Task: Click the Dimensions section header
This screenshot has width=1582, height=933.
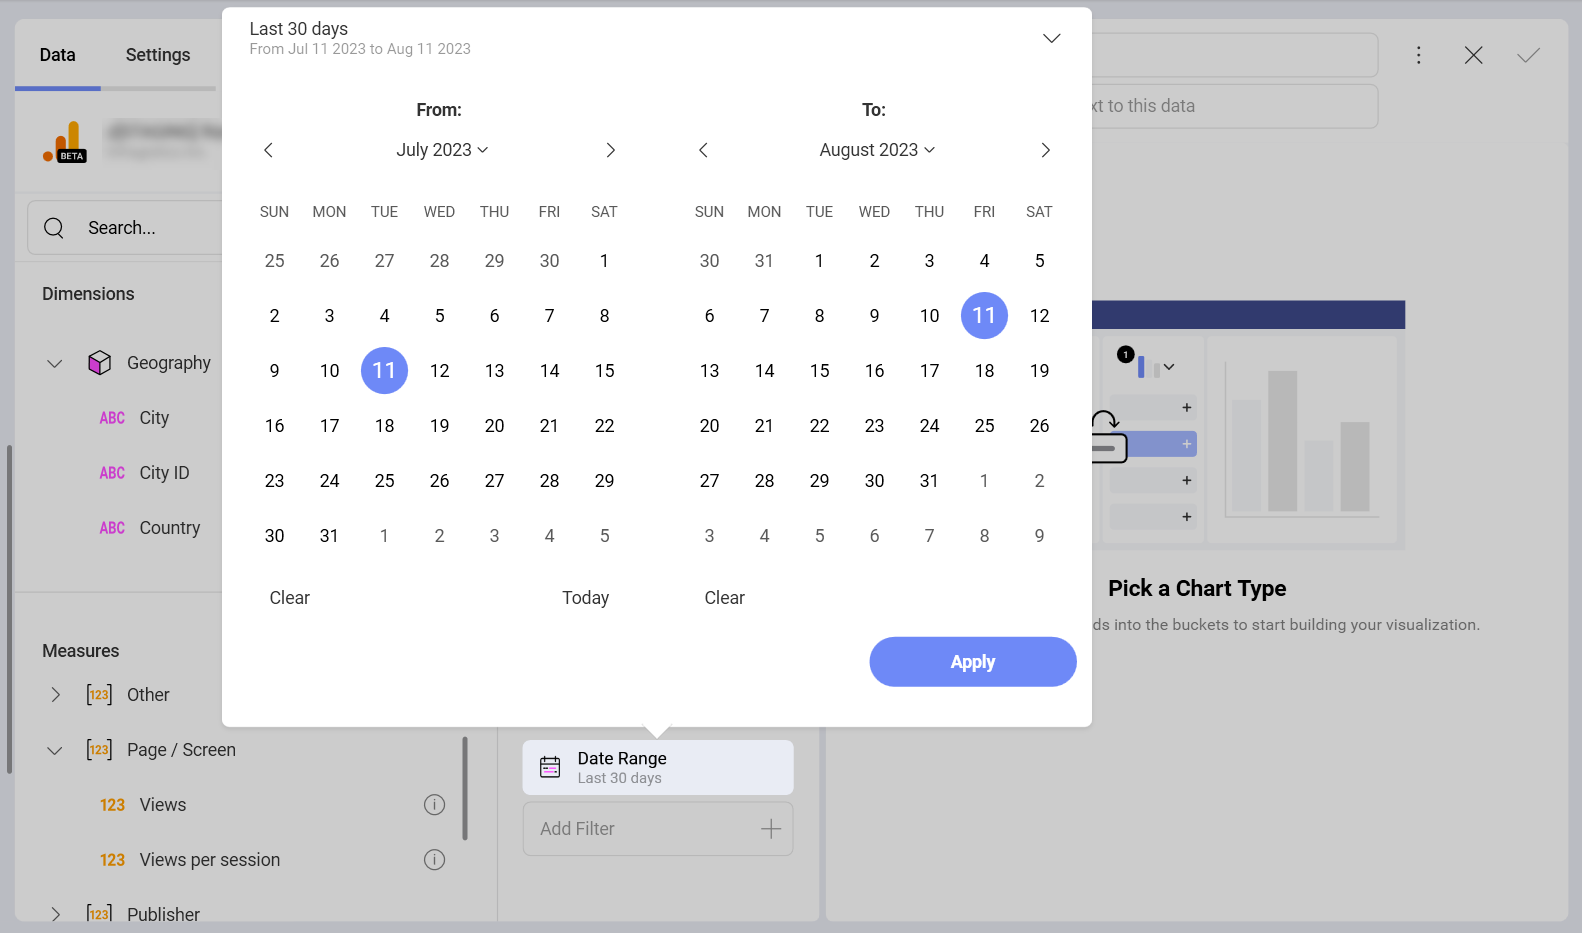Action: (88, 294)
